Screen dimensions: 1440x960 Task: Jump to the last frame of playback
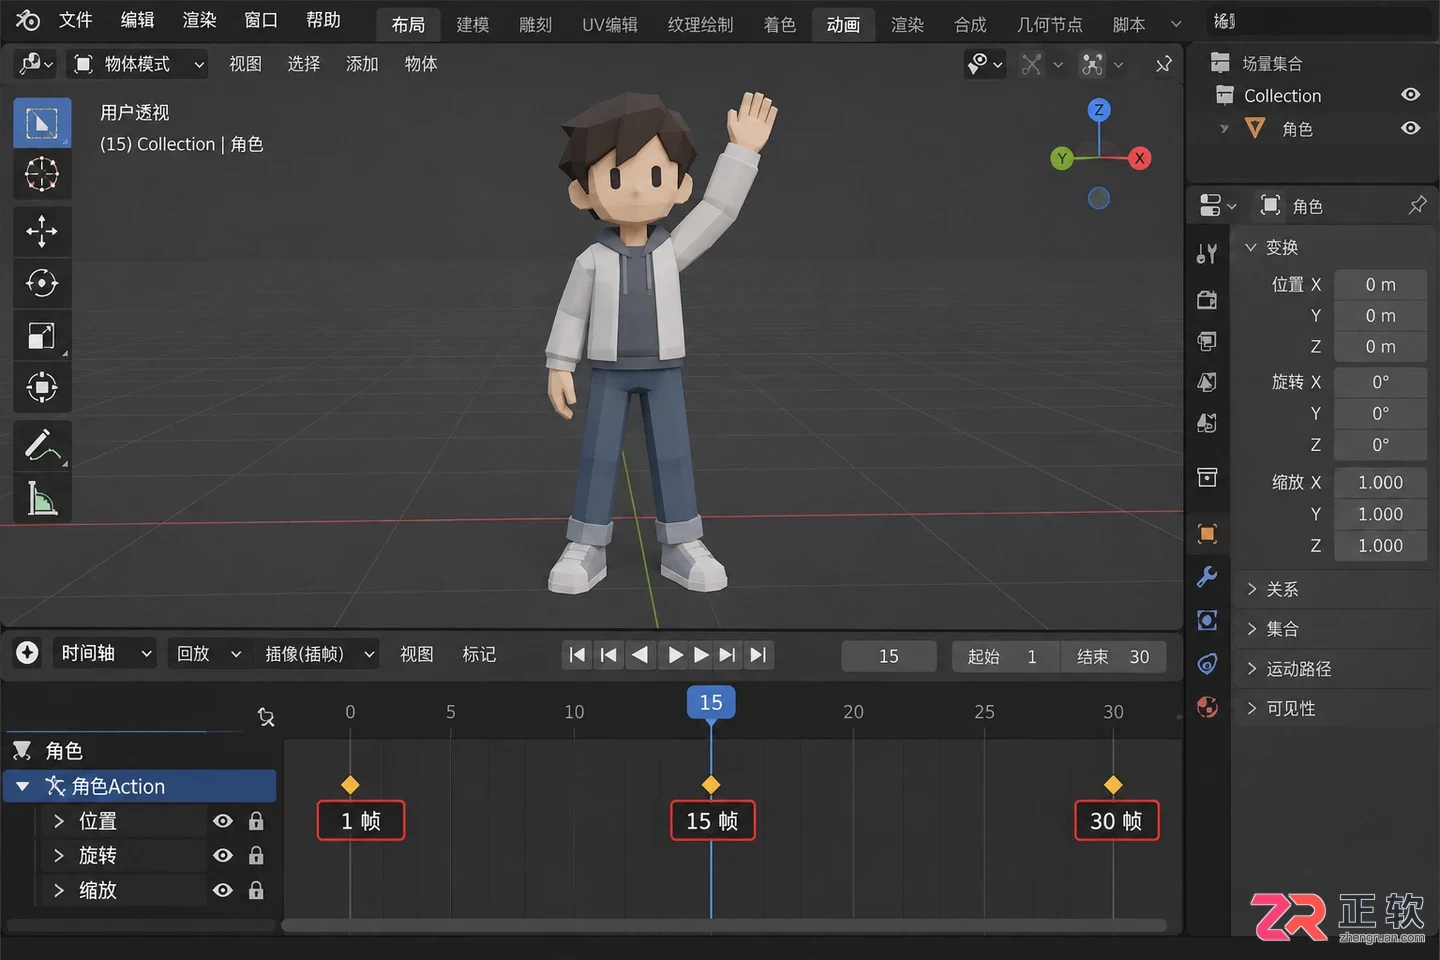[759, 655]
